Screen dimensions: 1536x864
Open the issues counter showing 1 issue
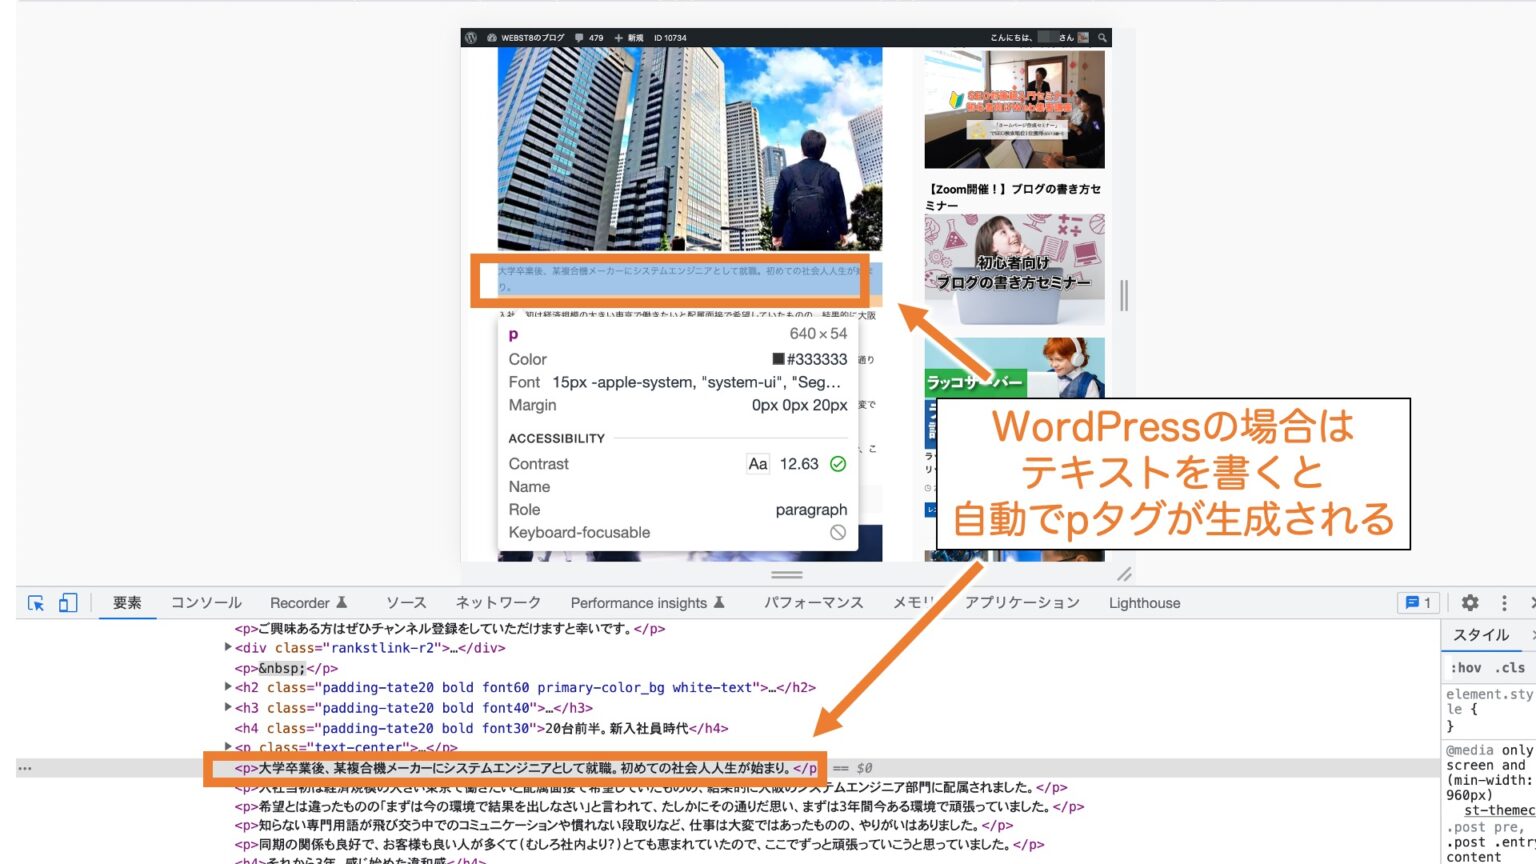pyautogui.click(x=1416, y=602)
